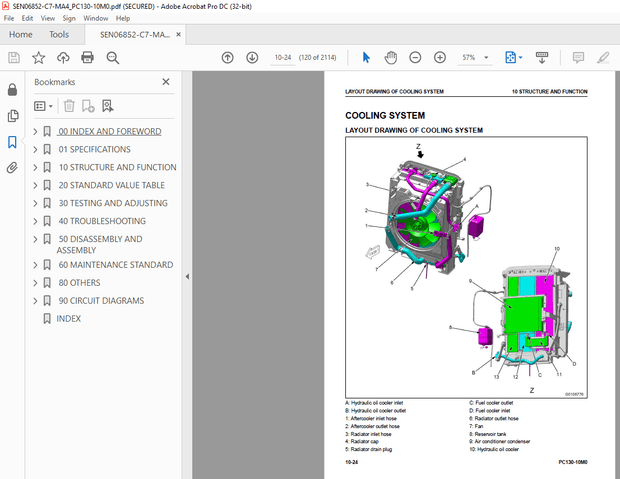
Task: Open the Edit menu
Action: 27,18
